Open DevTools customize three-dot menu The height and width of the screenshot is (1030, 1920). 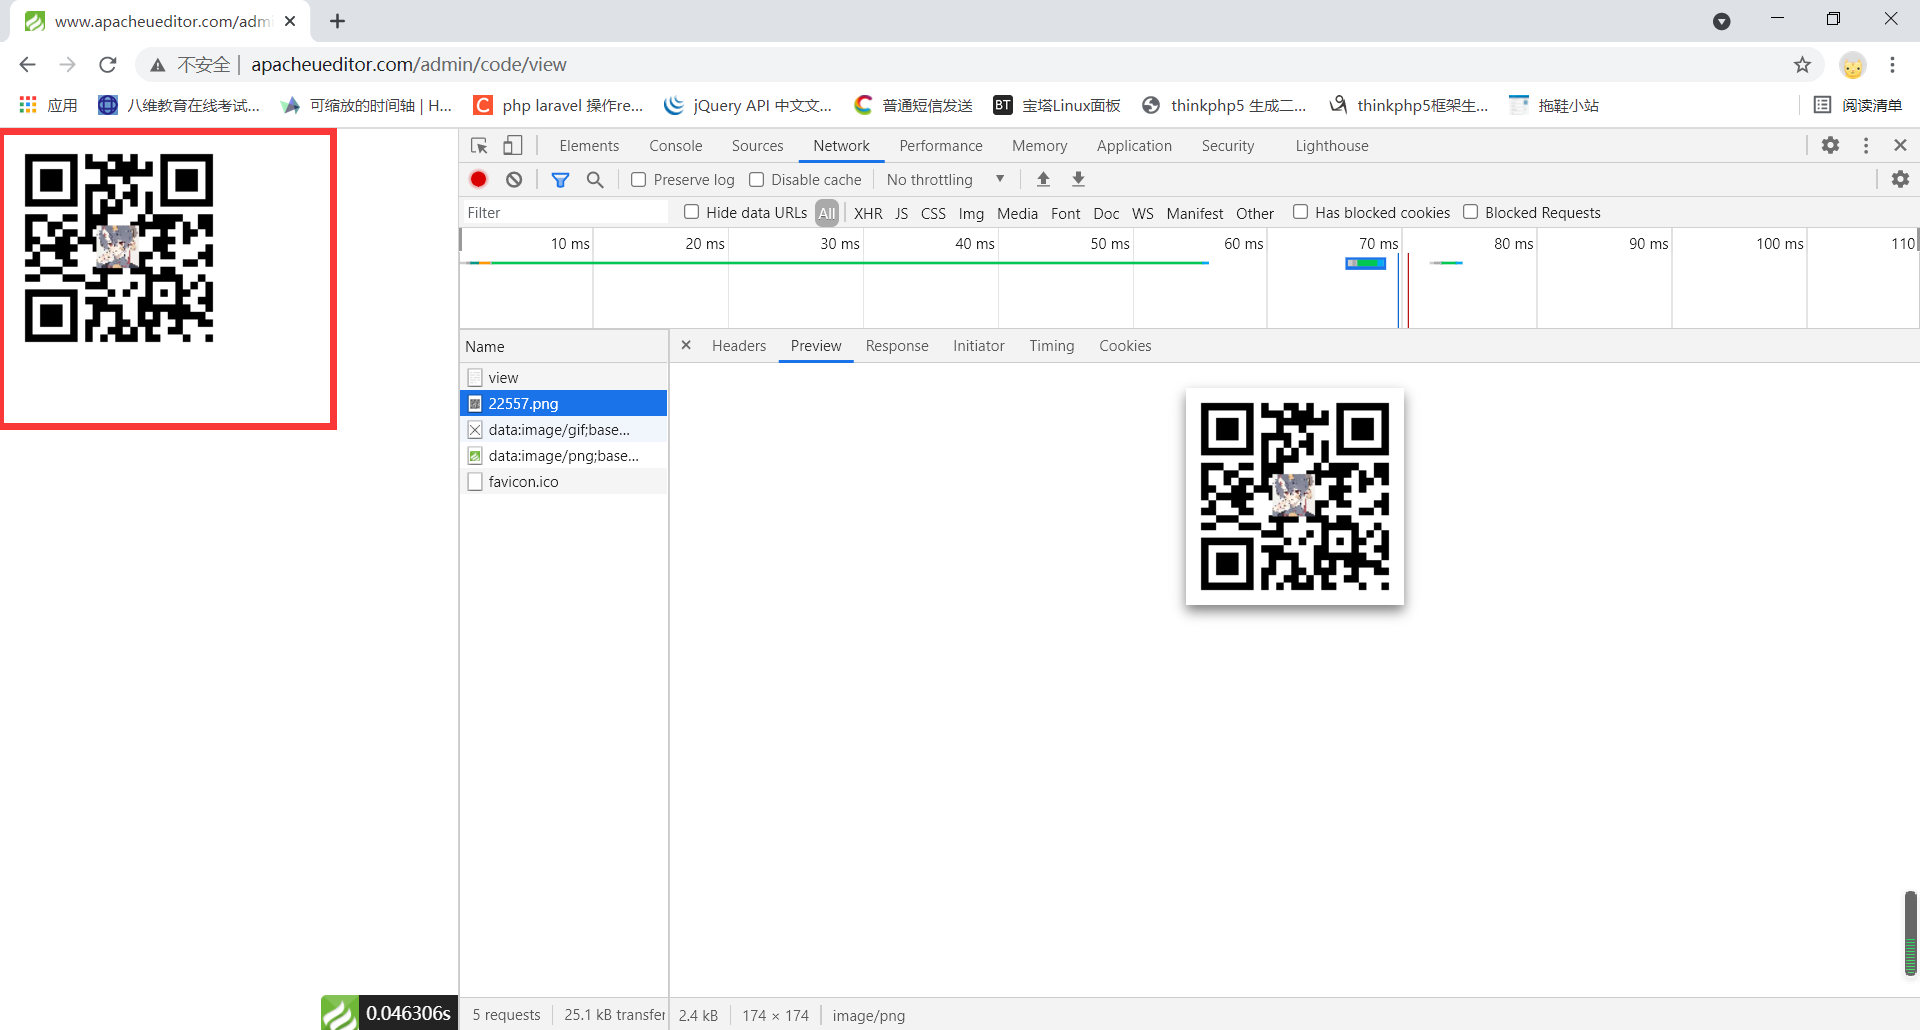1866,145
